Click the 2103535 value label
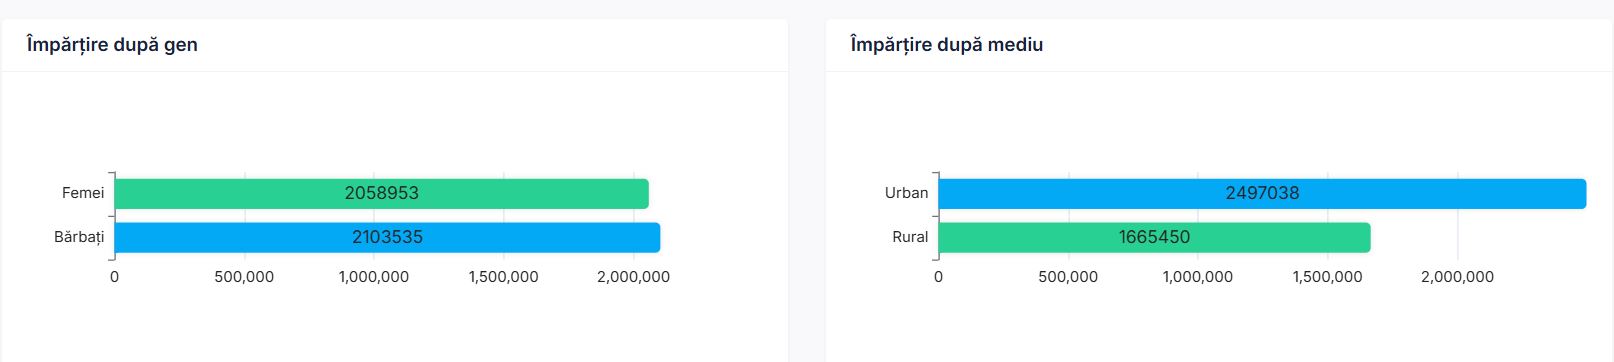Screen dimensions: 1614x362 click(387, 237)
